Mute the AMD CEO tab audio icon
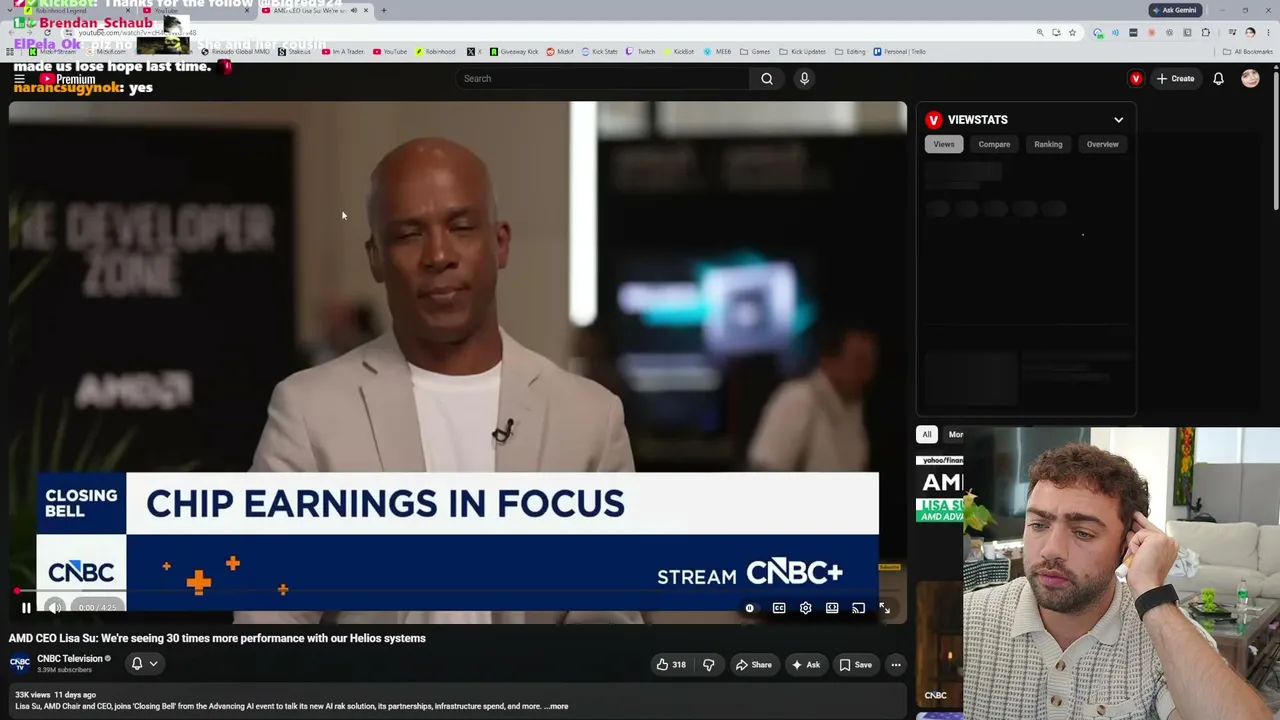 pos(353,10)
